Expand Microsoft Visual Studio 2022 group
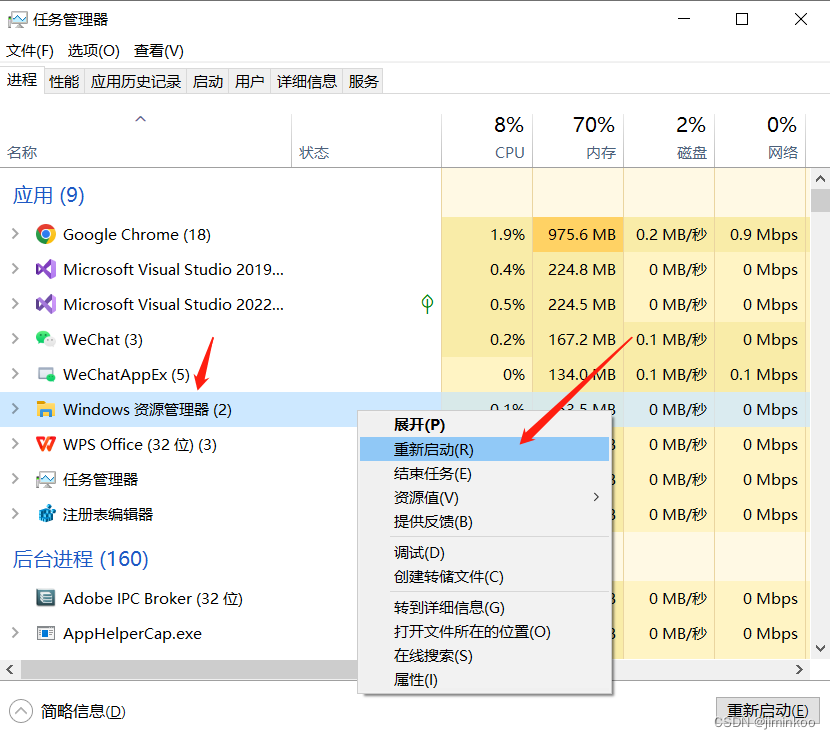Screen dimensions: 830x739 [x=15, y=304]
